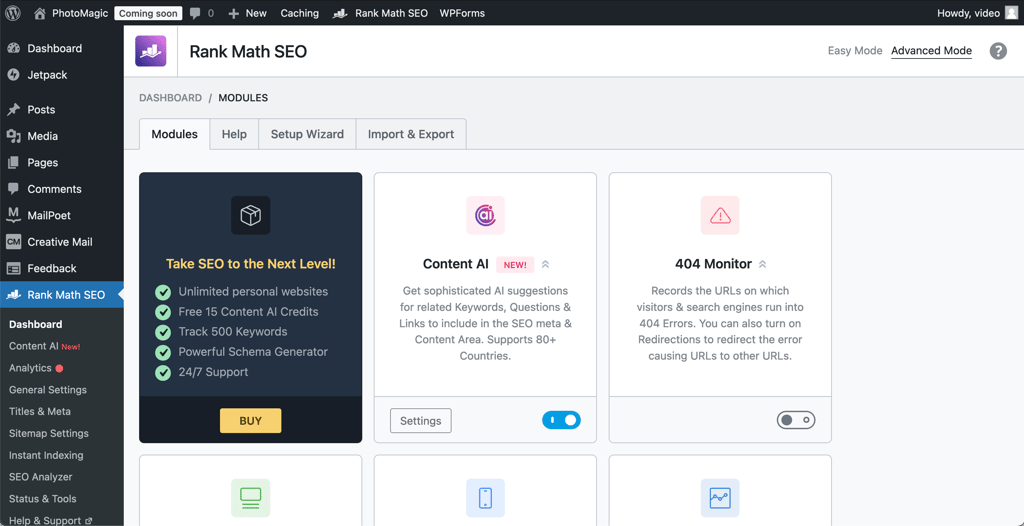Click the Media icon in sidebar
This screenshot has width=1024, height=526.
click(x=13, y=136)
